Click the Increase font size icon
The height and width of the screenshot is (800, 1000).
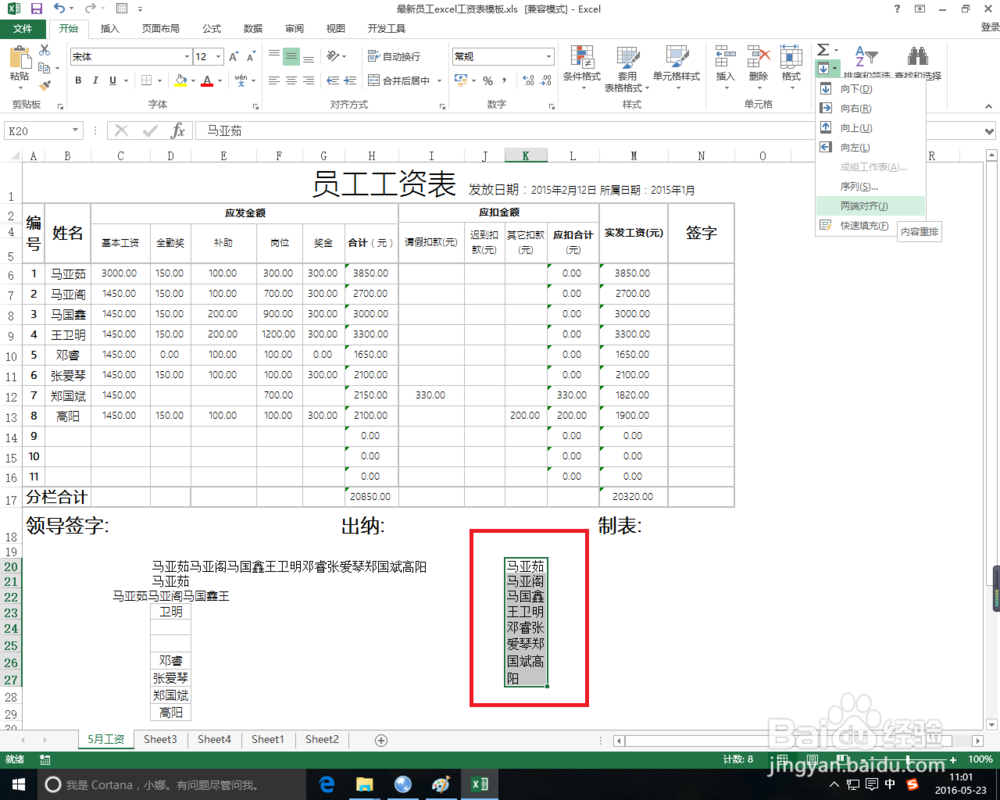[x=234, y=57]
